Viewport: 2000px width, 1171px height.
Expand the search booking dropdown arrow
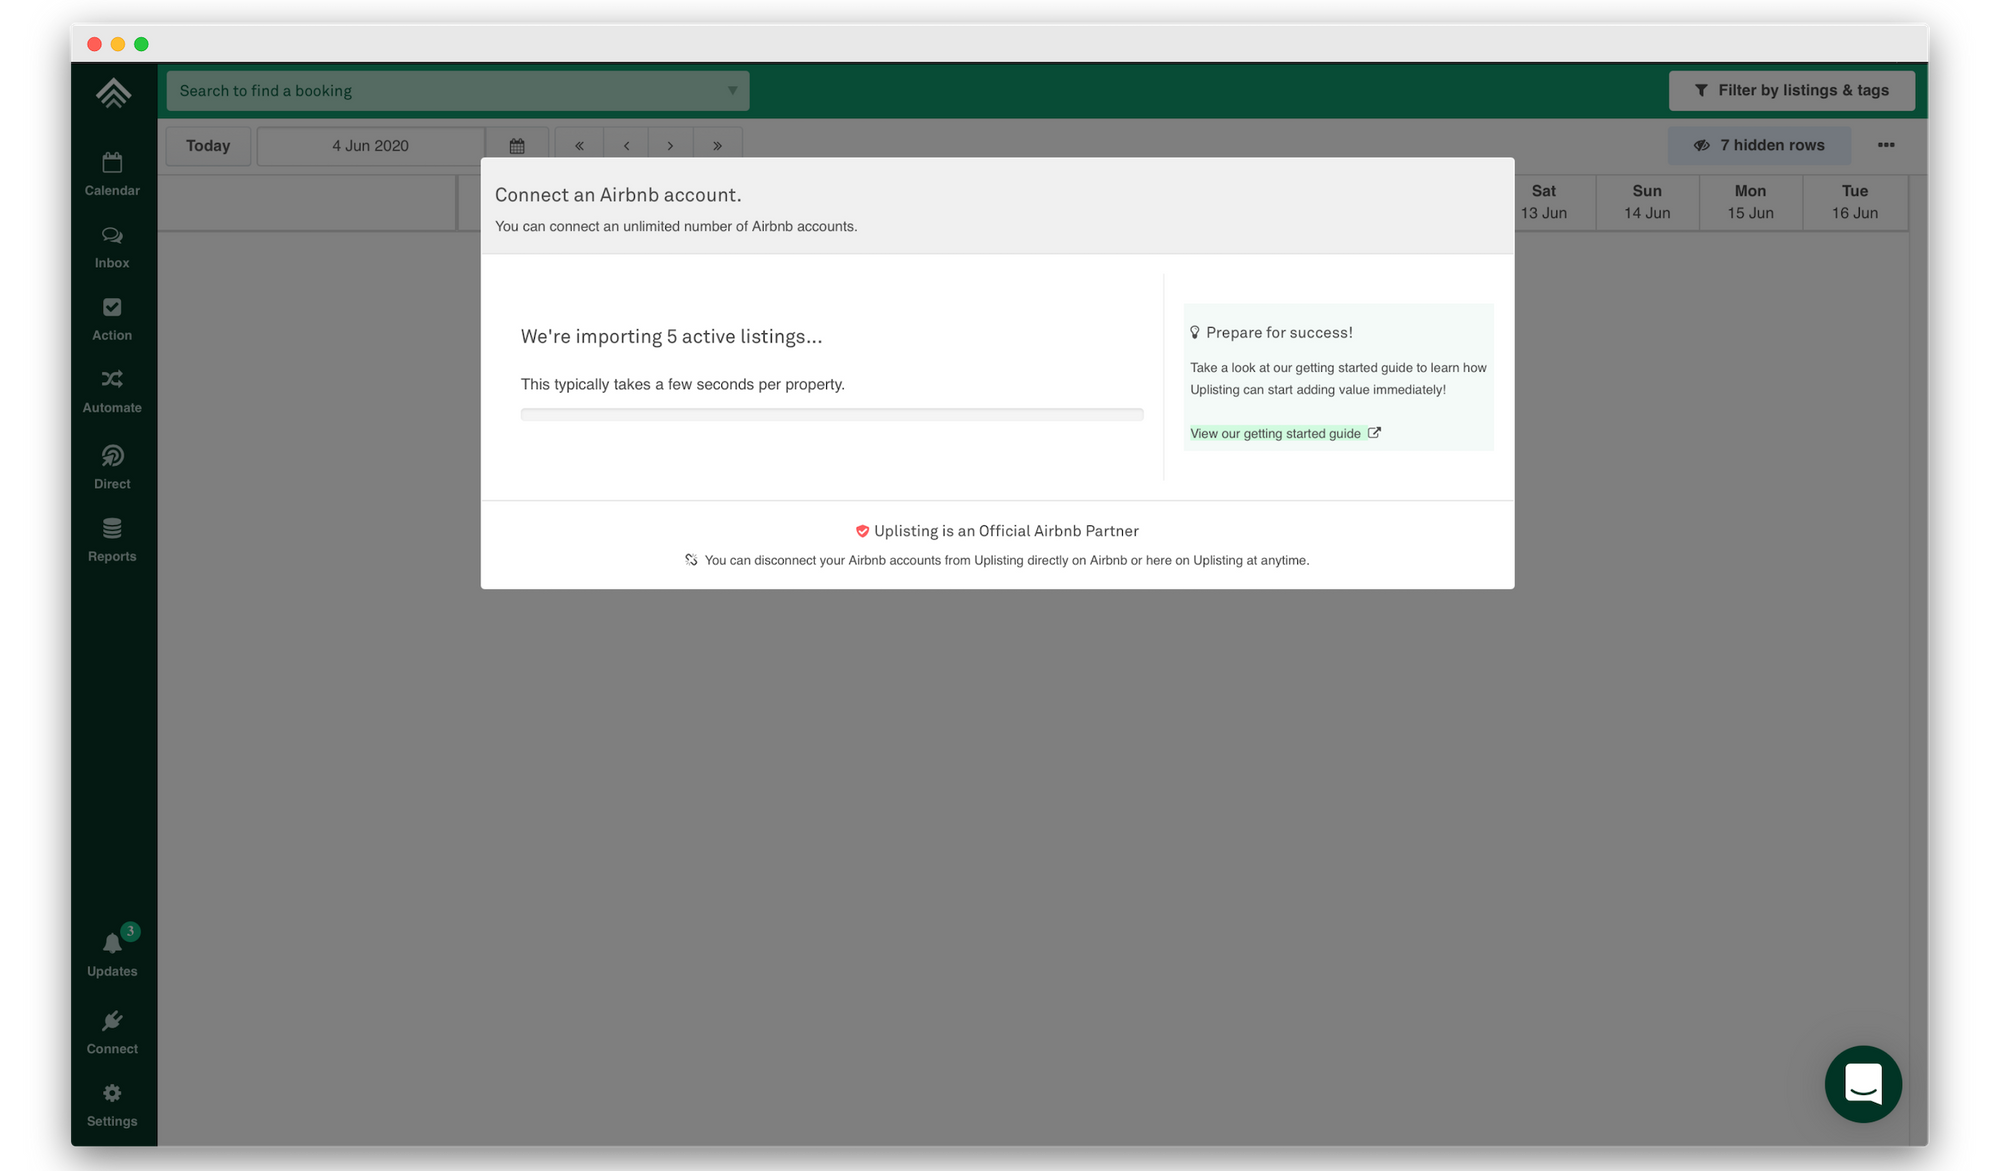[x=732, y=91]
